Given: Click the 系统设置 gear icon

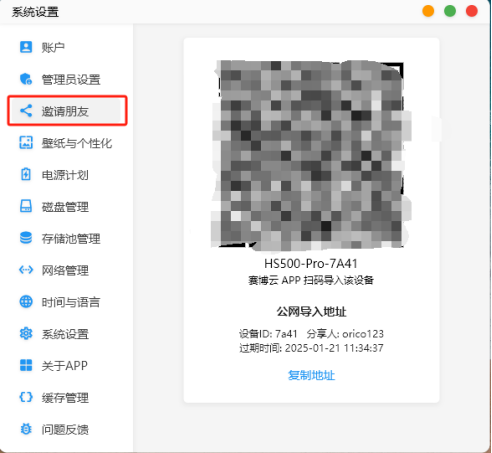Looking at the screenshot, I should pos(26,333).
